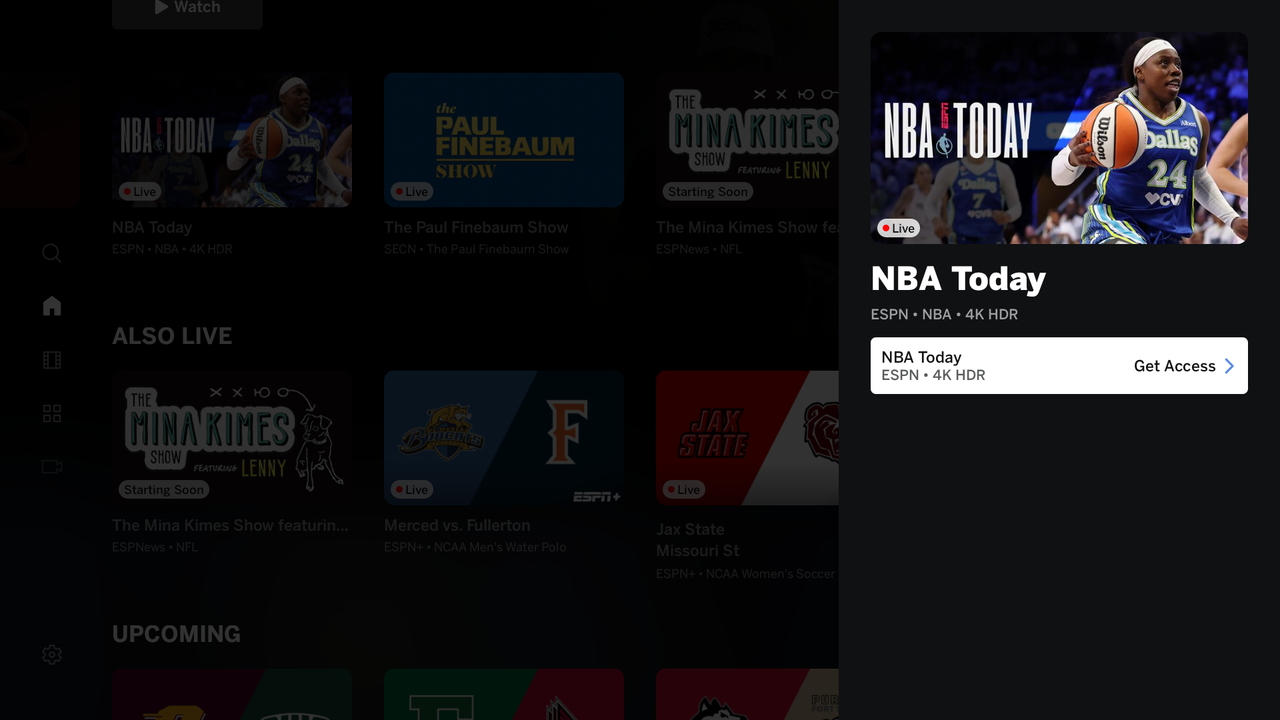1280x720 pixels.
Task: Open the Jax State vs Missouri St thumbnail
Action: 747,438
